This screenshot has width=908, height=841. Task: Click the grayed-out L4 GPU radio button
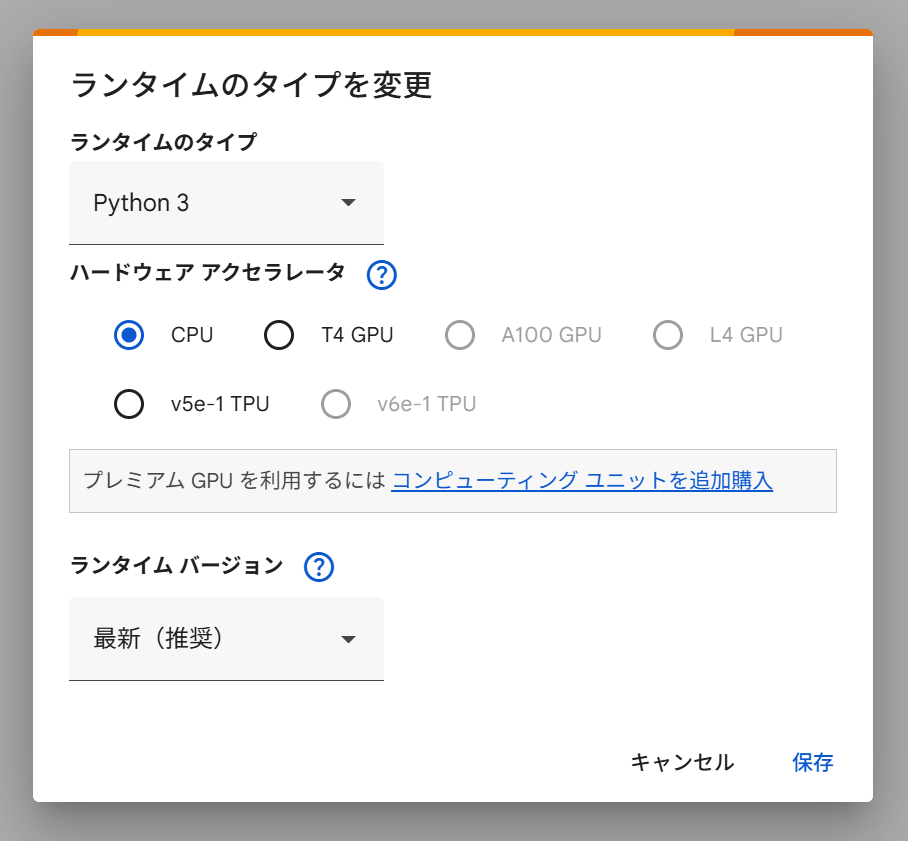[668, 335]
